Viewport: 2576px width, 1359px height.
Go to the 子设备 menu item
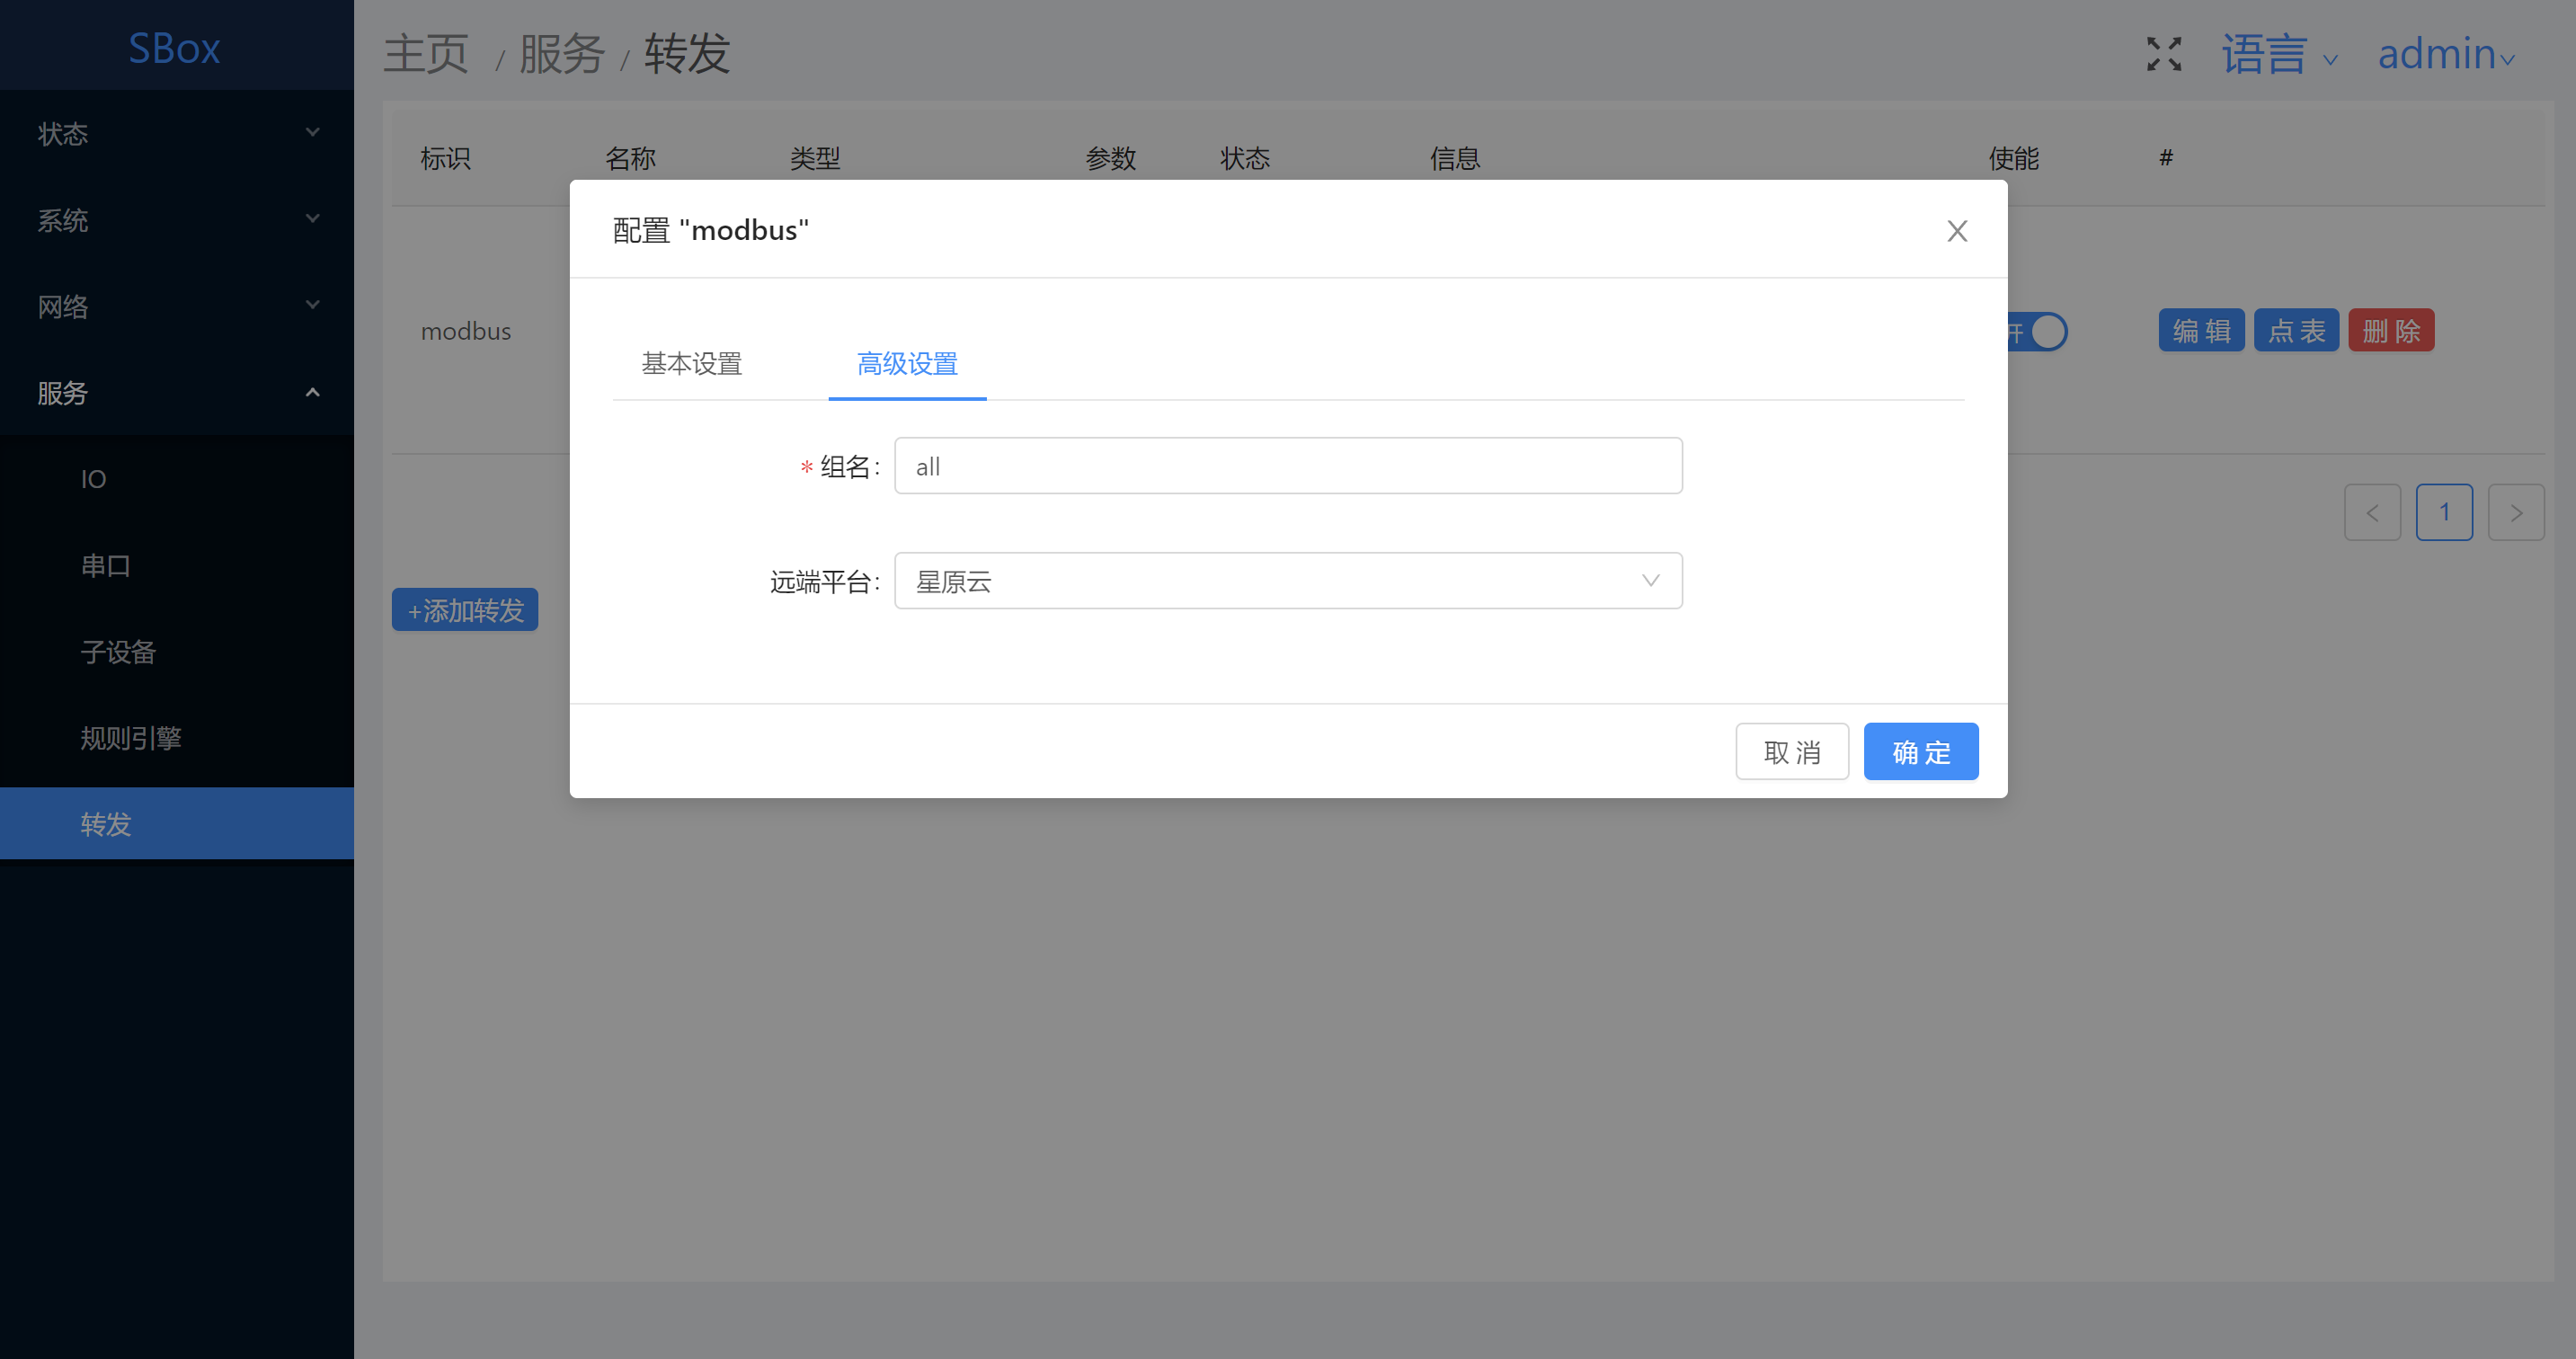(118, 652)
